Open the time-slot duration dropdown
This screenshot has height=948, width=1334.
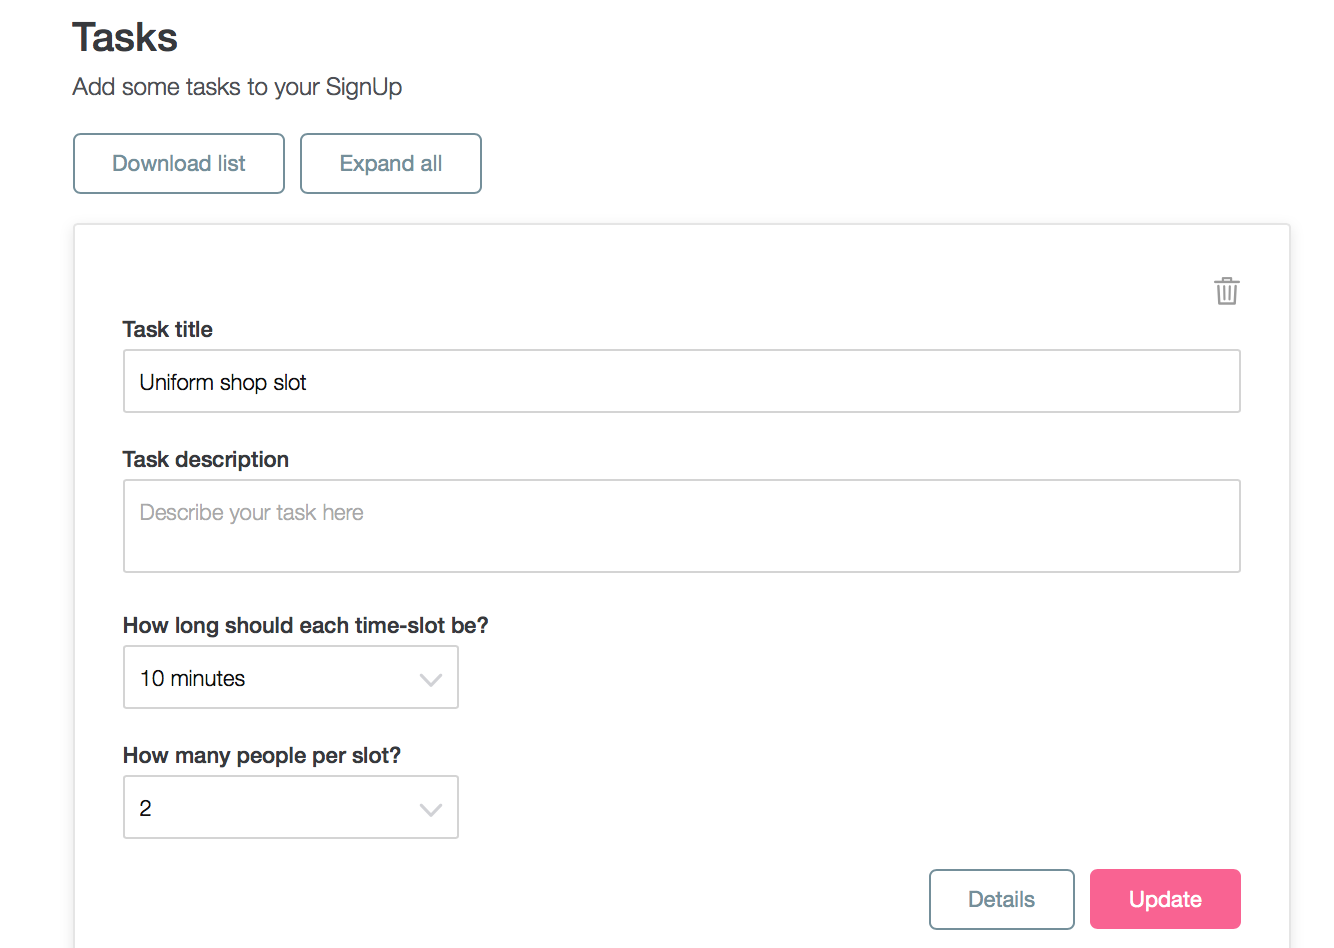[x=290, y=677]
